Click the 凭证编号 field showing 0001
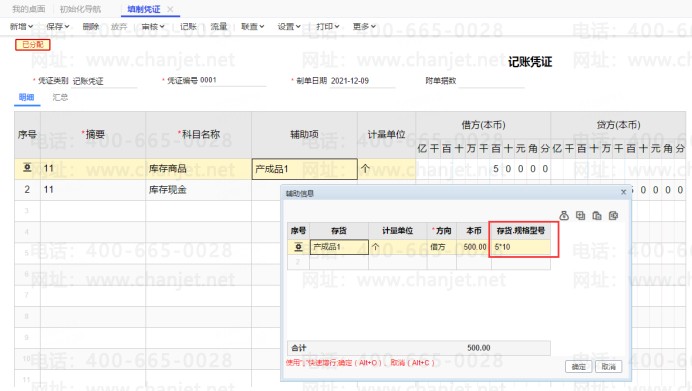 (x=233, y=80)
